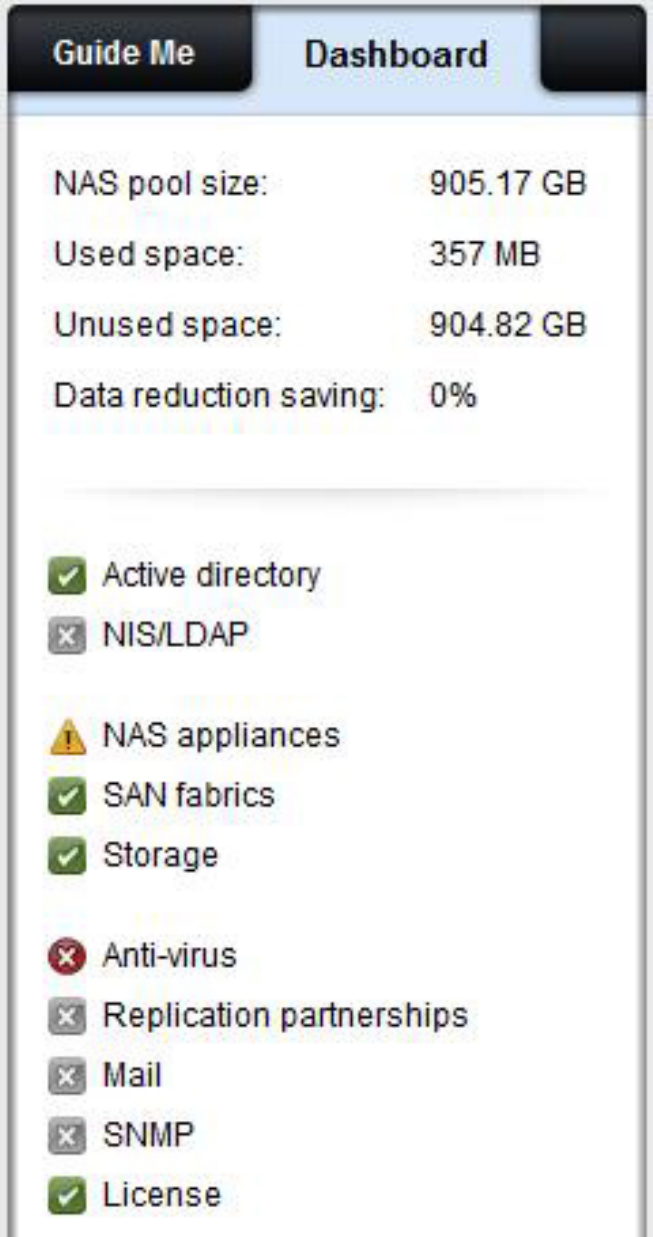Click the Unused space value 904.82 GB
Image resolution: width=653 pixels, height=1237 pixels.
[x=507, y=324]
